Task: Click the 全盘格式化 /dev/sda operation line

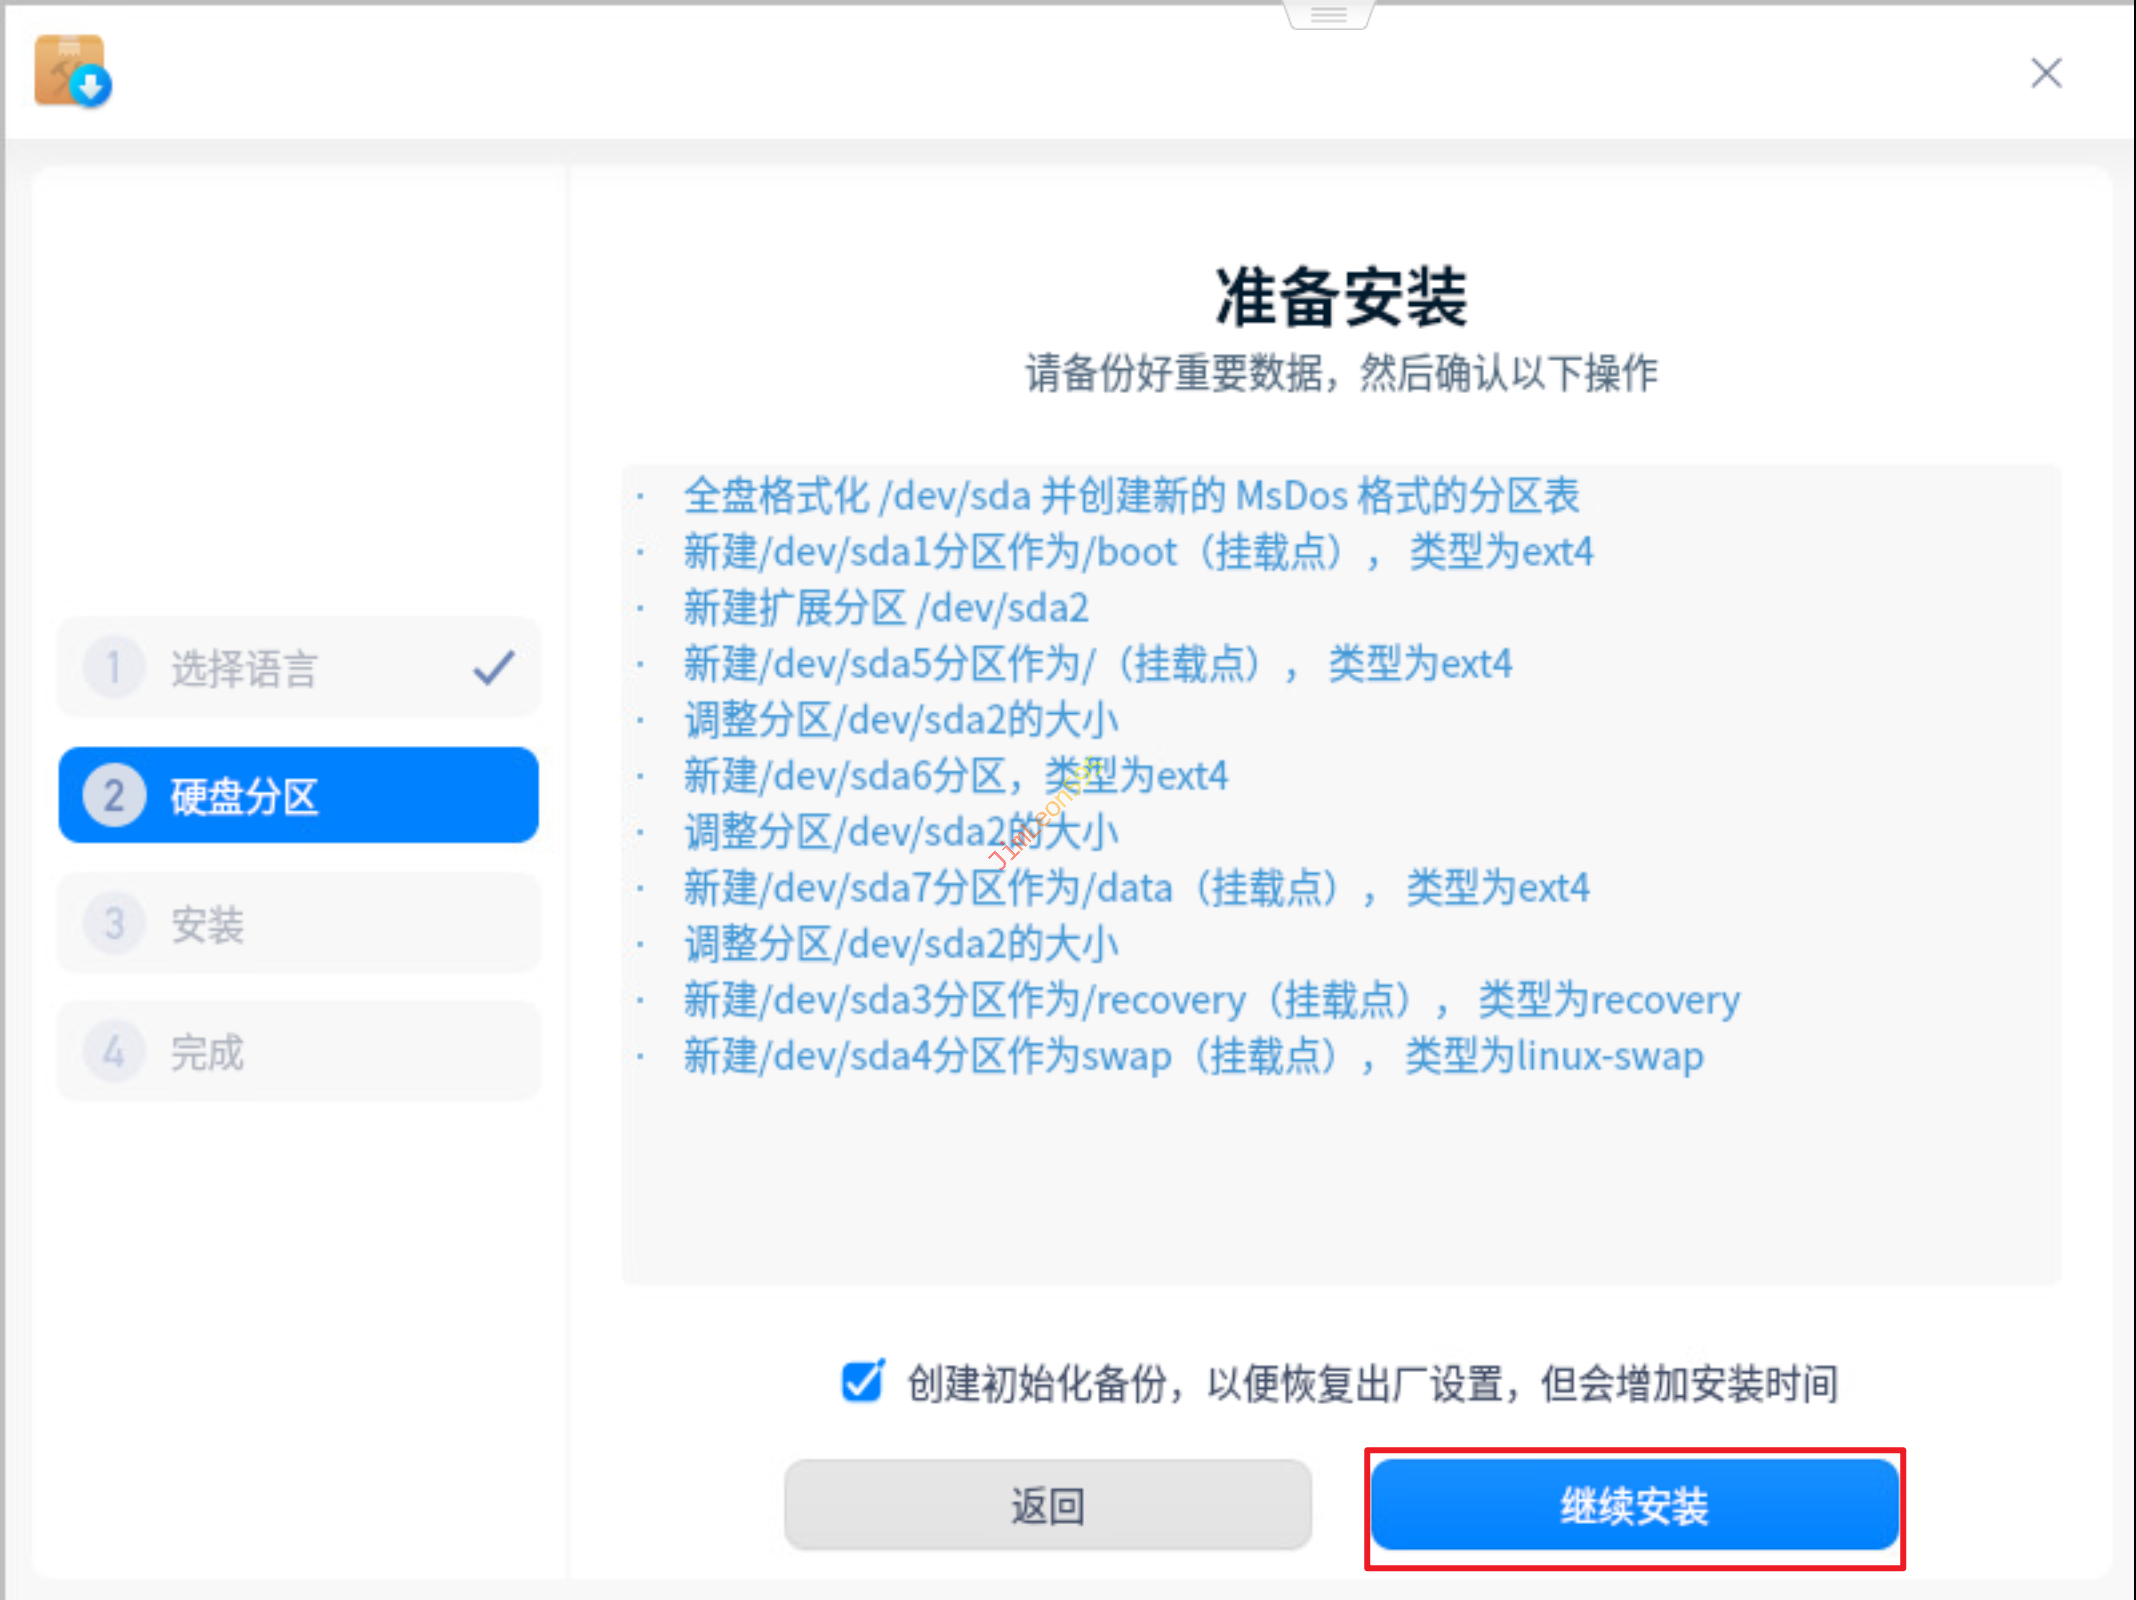Action: pos(1130,496)
